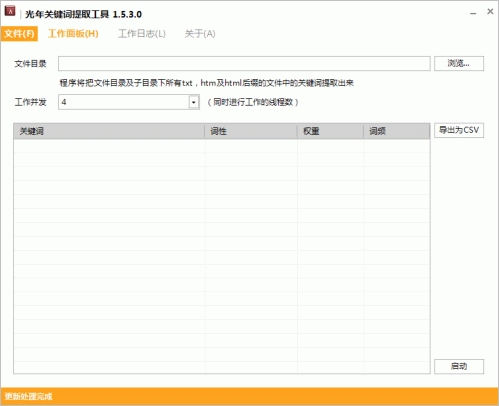Open the 文件(F) menu

click(19, 34)
